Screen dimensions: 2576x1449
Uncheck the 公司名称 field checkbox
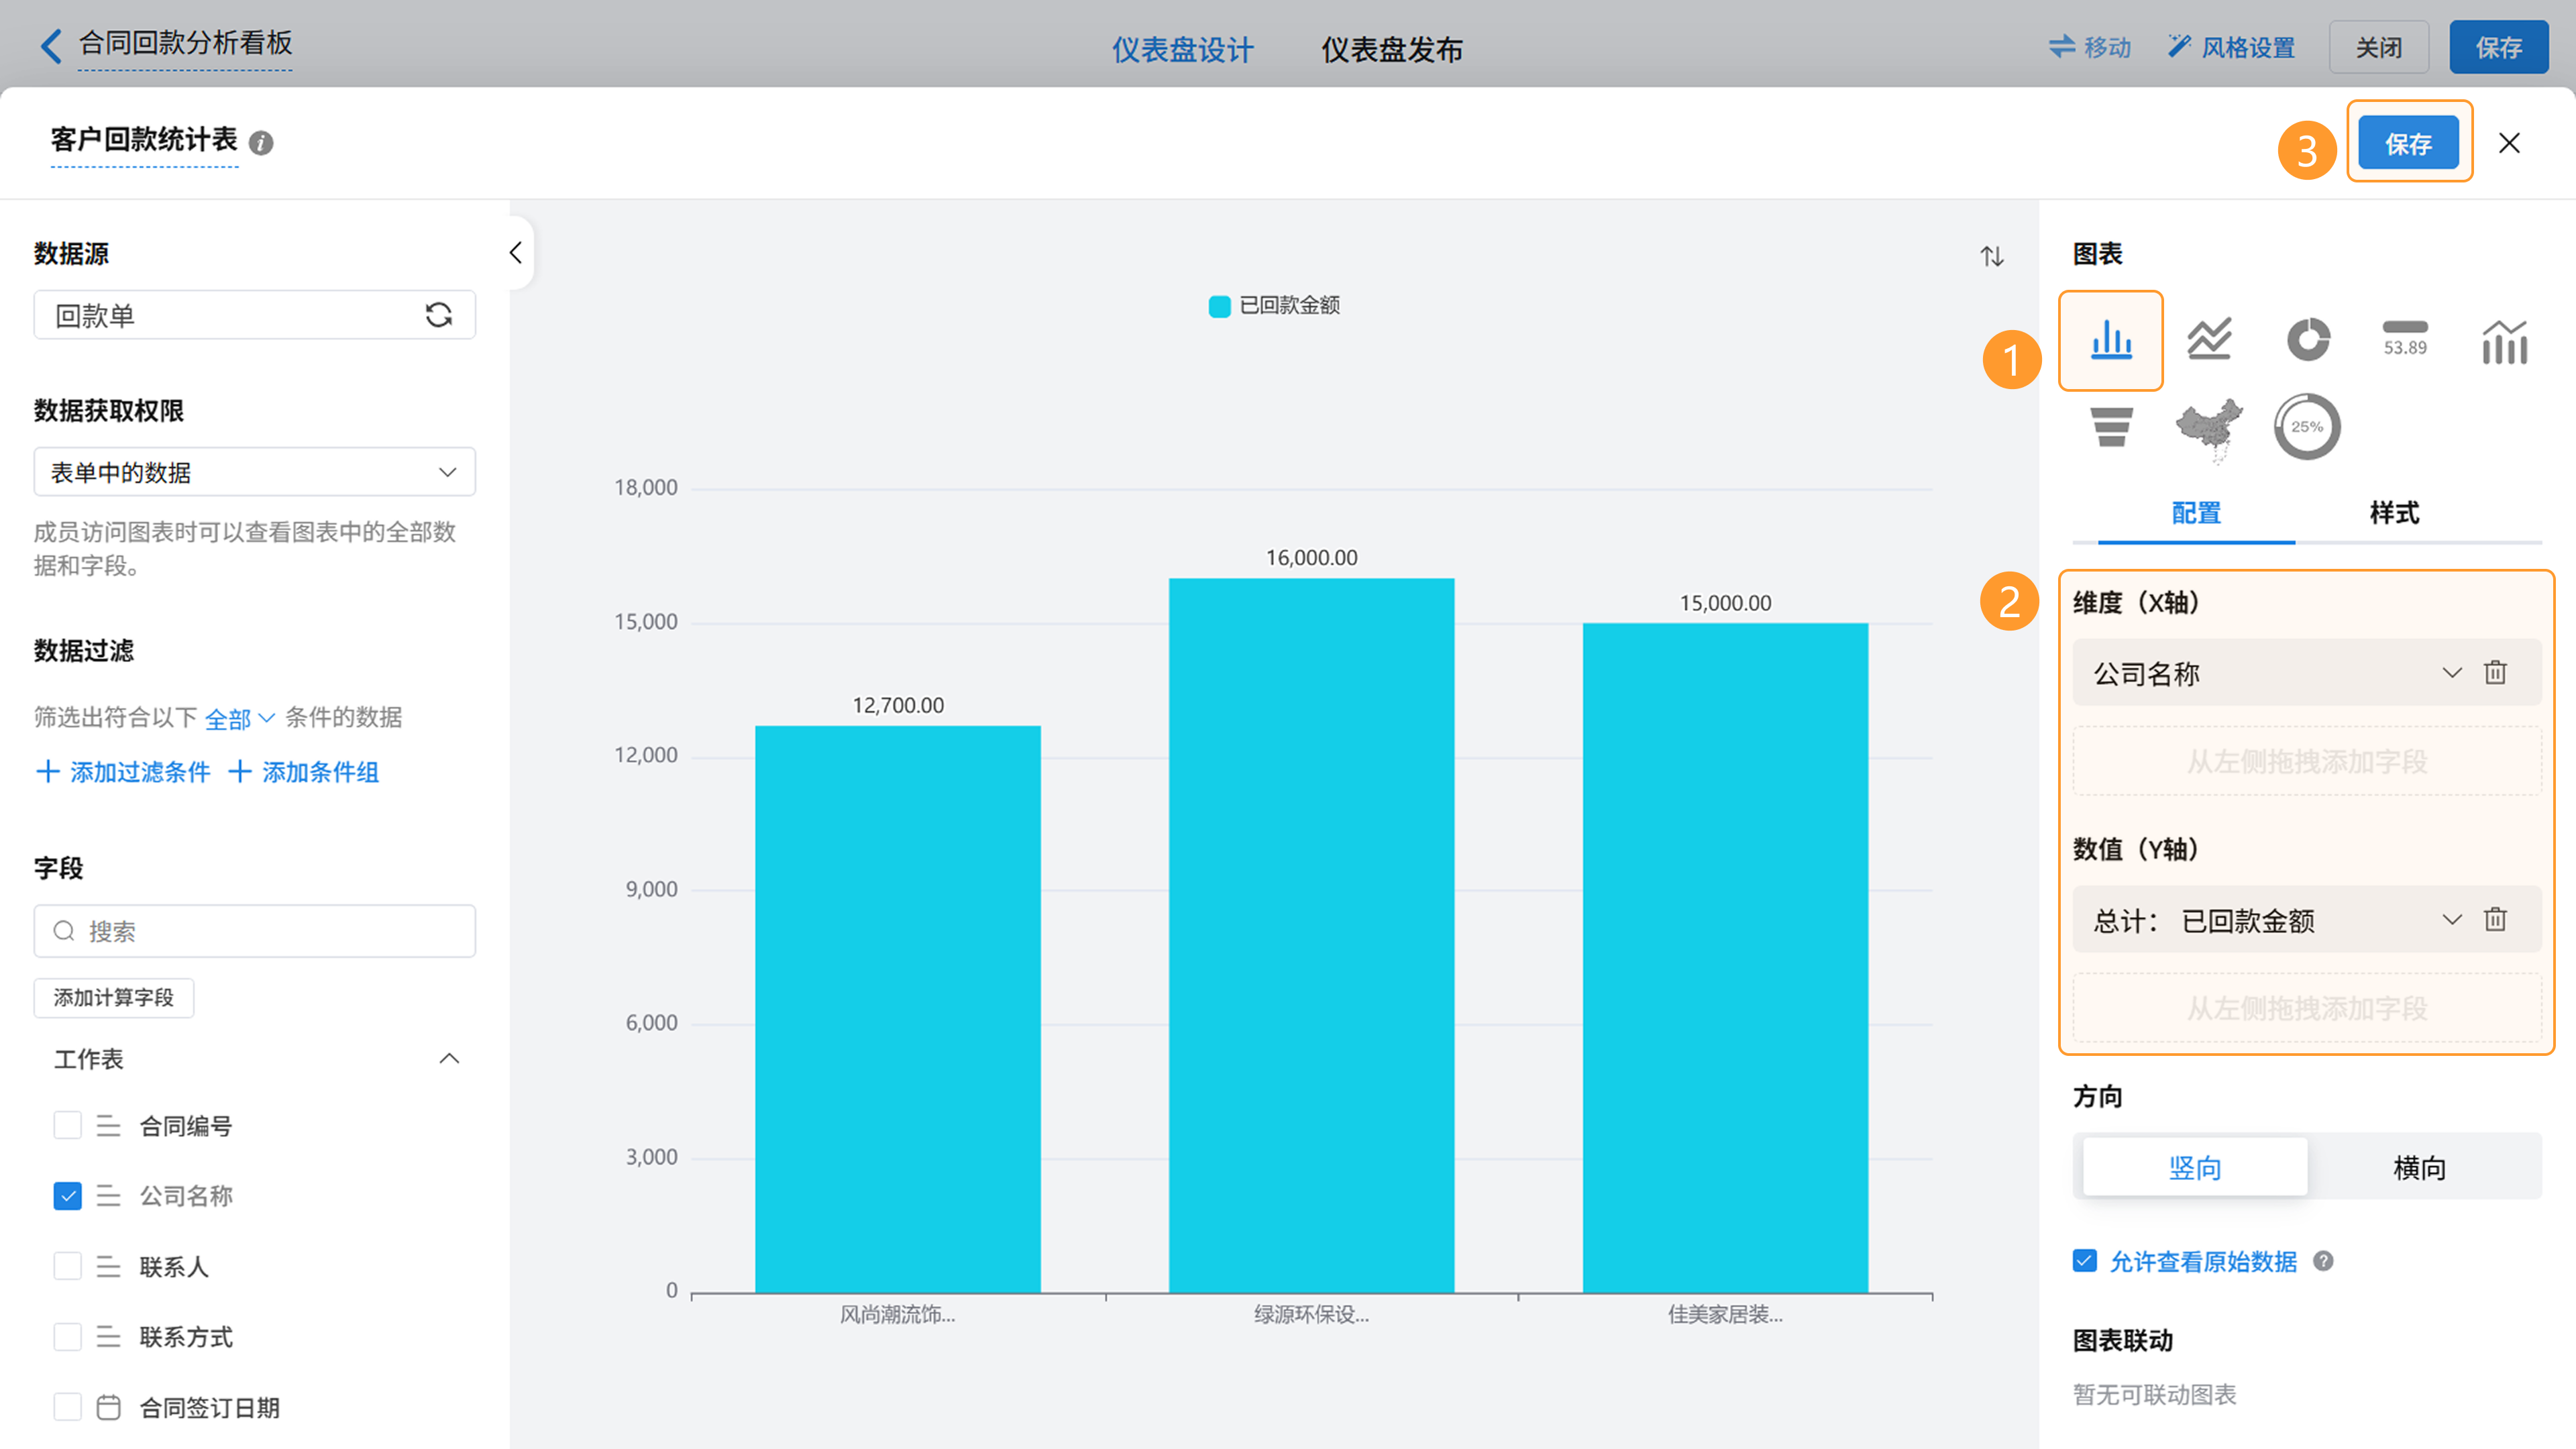coord(67,1195)
